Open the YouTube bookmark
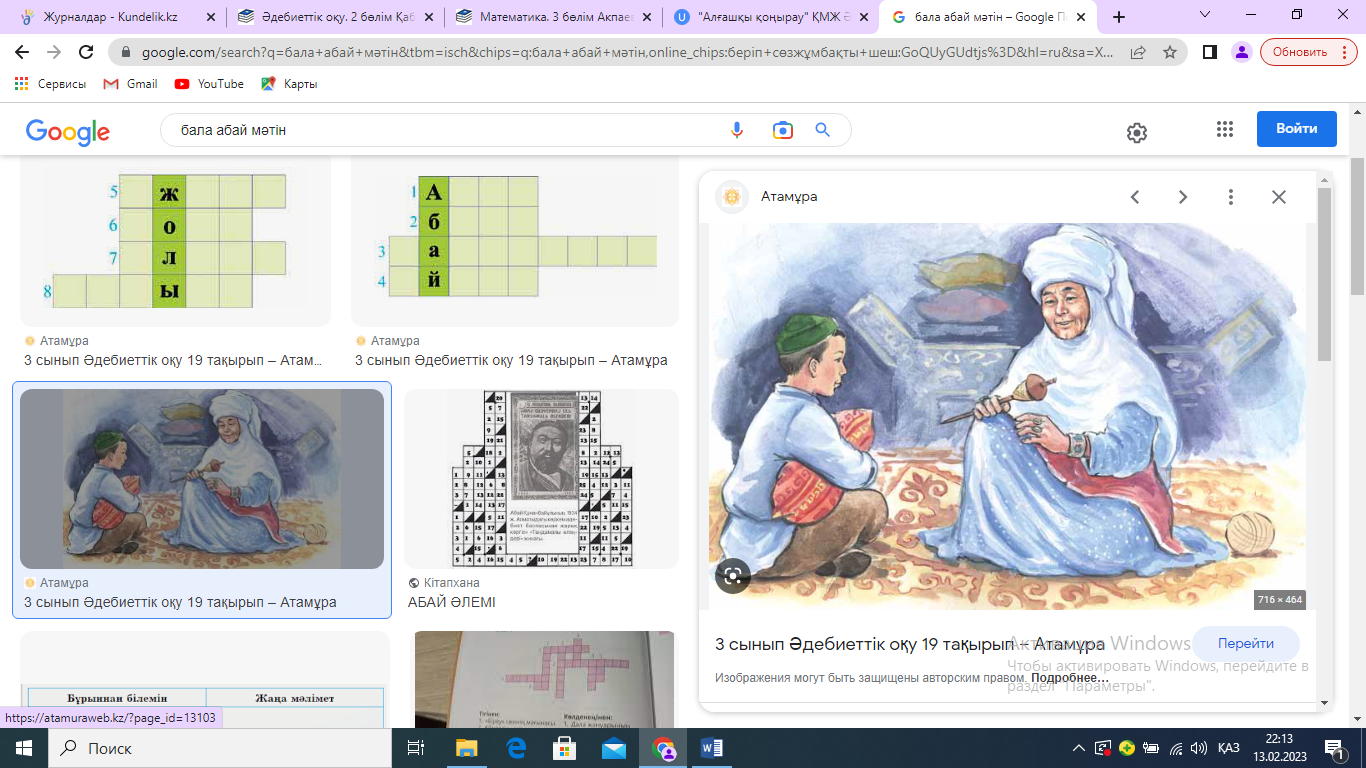Viewport: 1366px width, 768px height. [x=209, y=84]
